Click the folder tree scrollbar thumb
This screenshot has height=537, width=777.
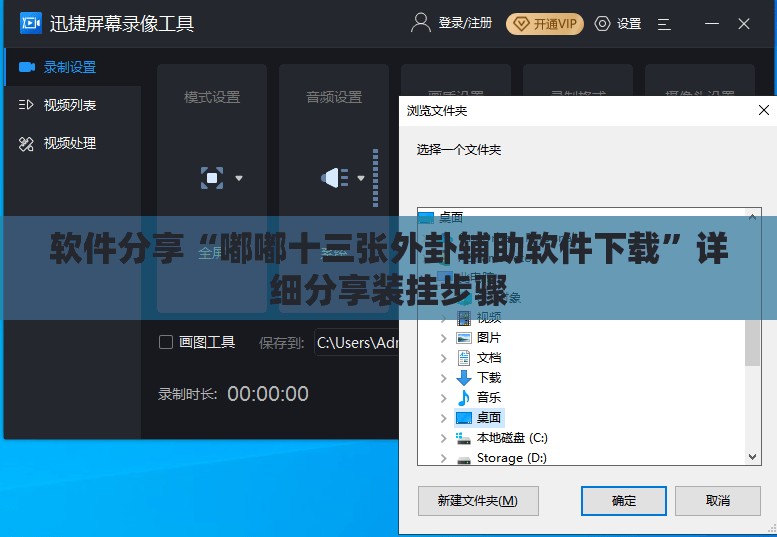(x=752, y=342)
